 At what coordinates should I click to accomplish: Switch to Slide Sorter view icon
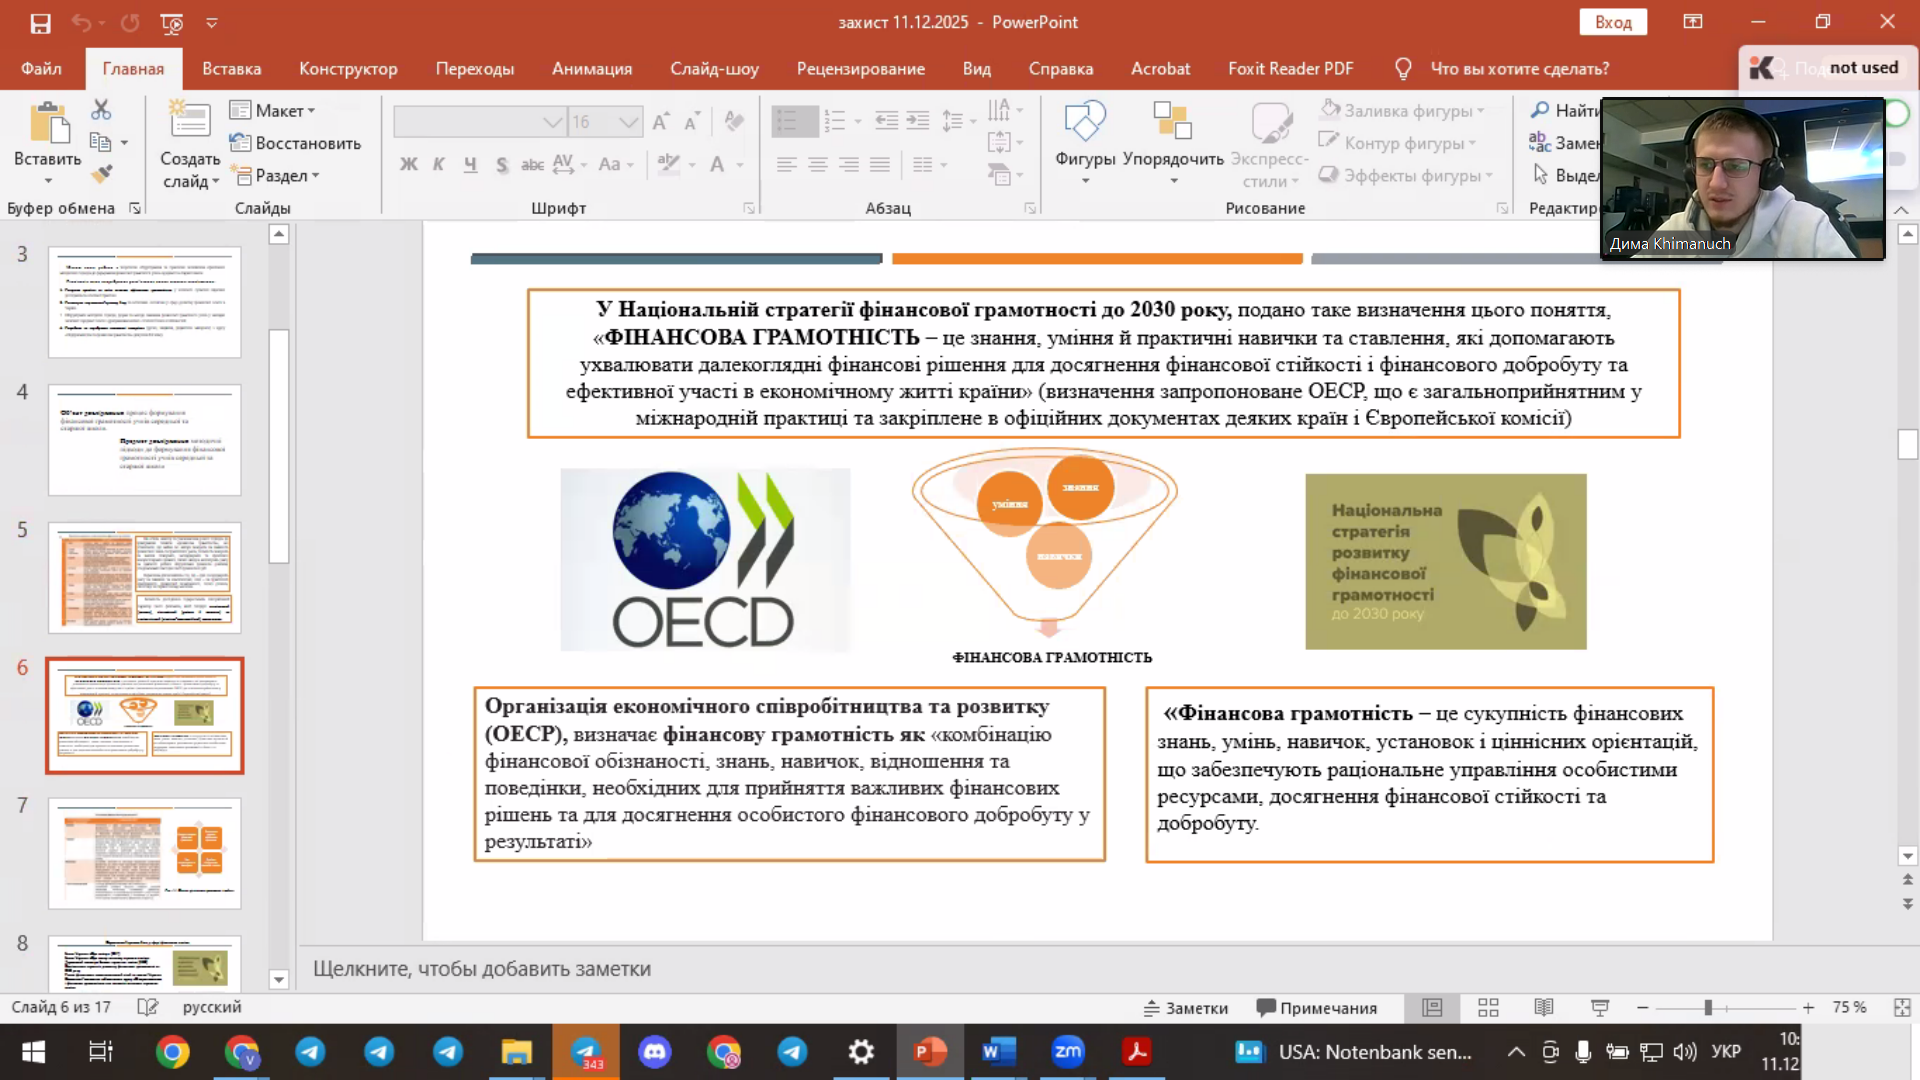pos(1488,1007)
